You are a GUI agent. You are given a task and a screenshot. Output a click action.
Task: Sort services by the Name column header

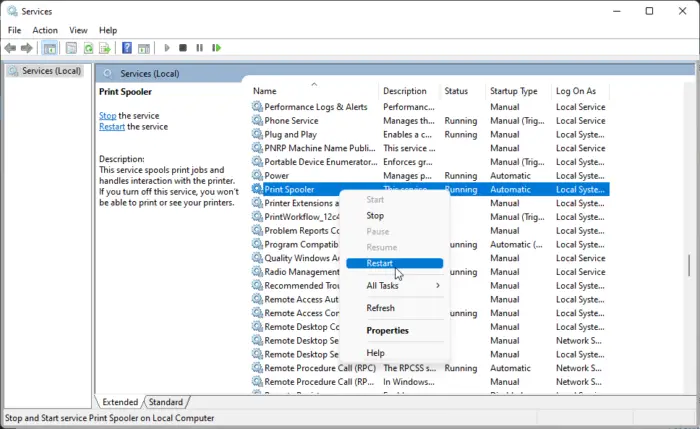[x=265, y=91]
